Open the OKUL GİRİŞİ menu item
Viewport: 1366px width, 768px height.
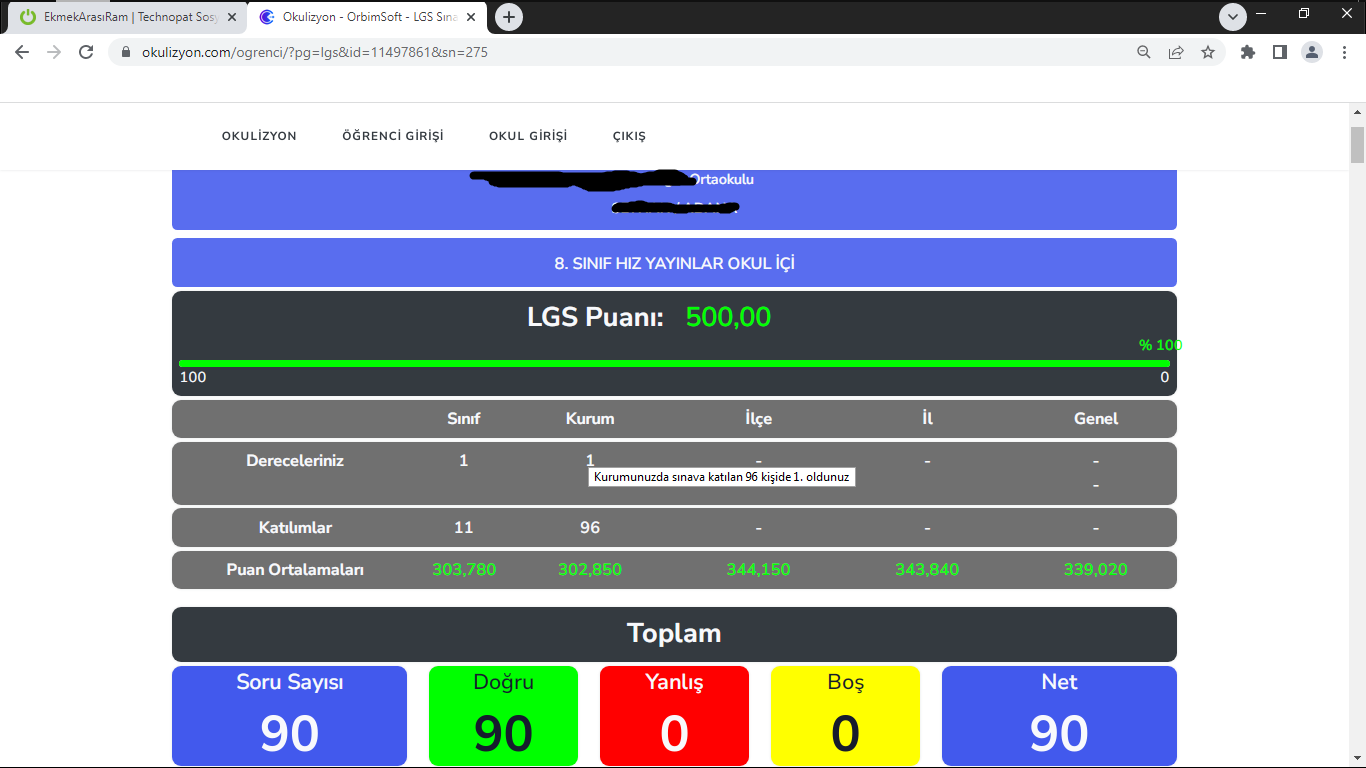pos(528,136)
